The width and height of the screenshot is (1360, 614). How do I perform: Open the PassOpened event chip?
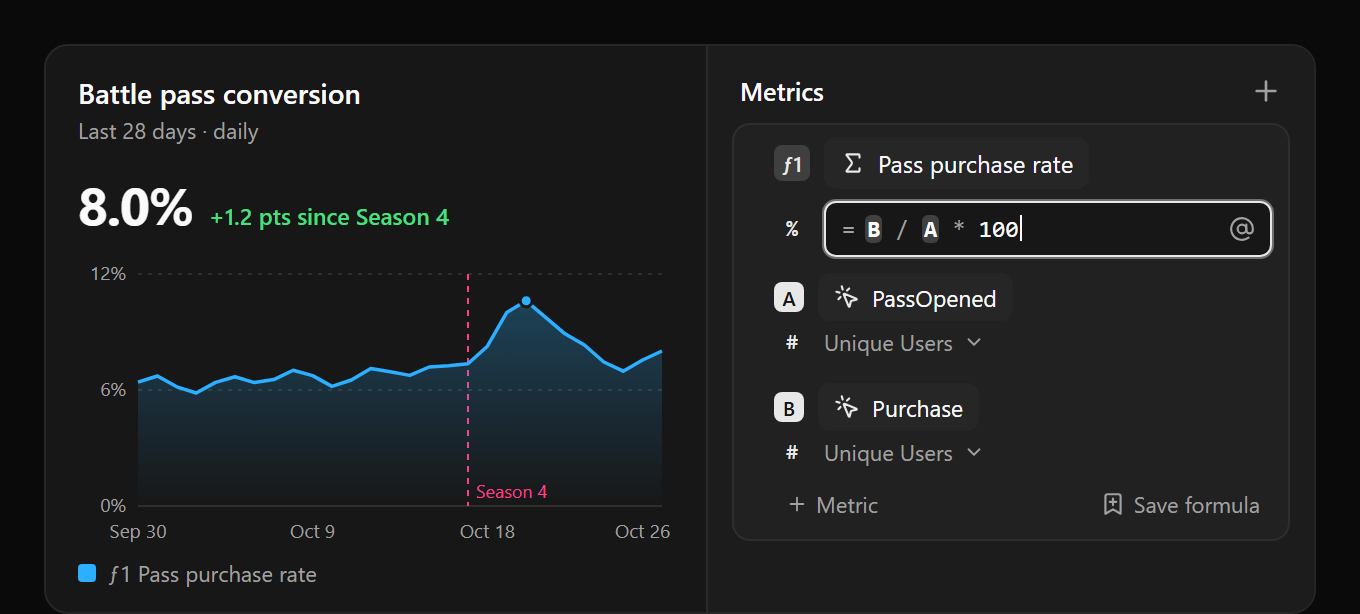[915, 298]
